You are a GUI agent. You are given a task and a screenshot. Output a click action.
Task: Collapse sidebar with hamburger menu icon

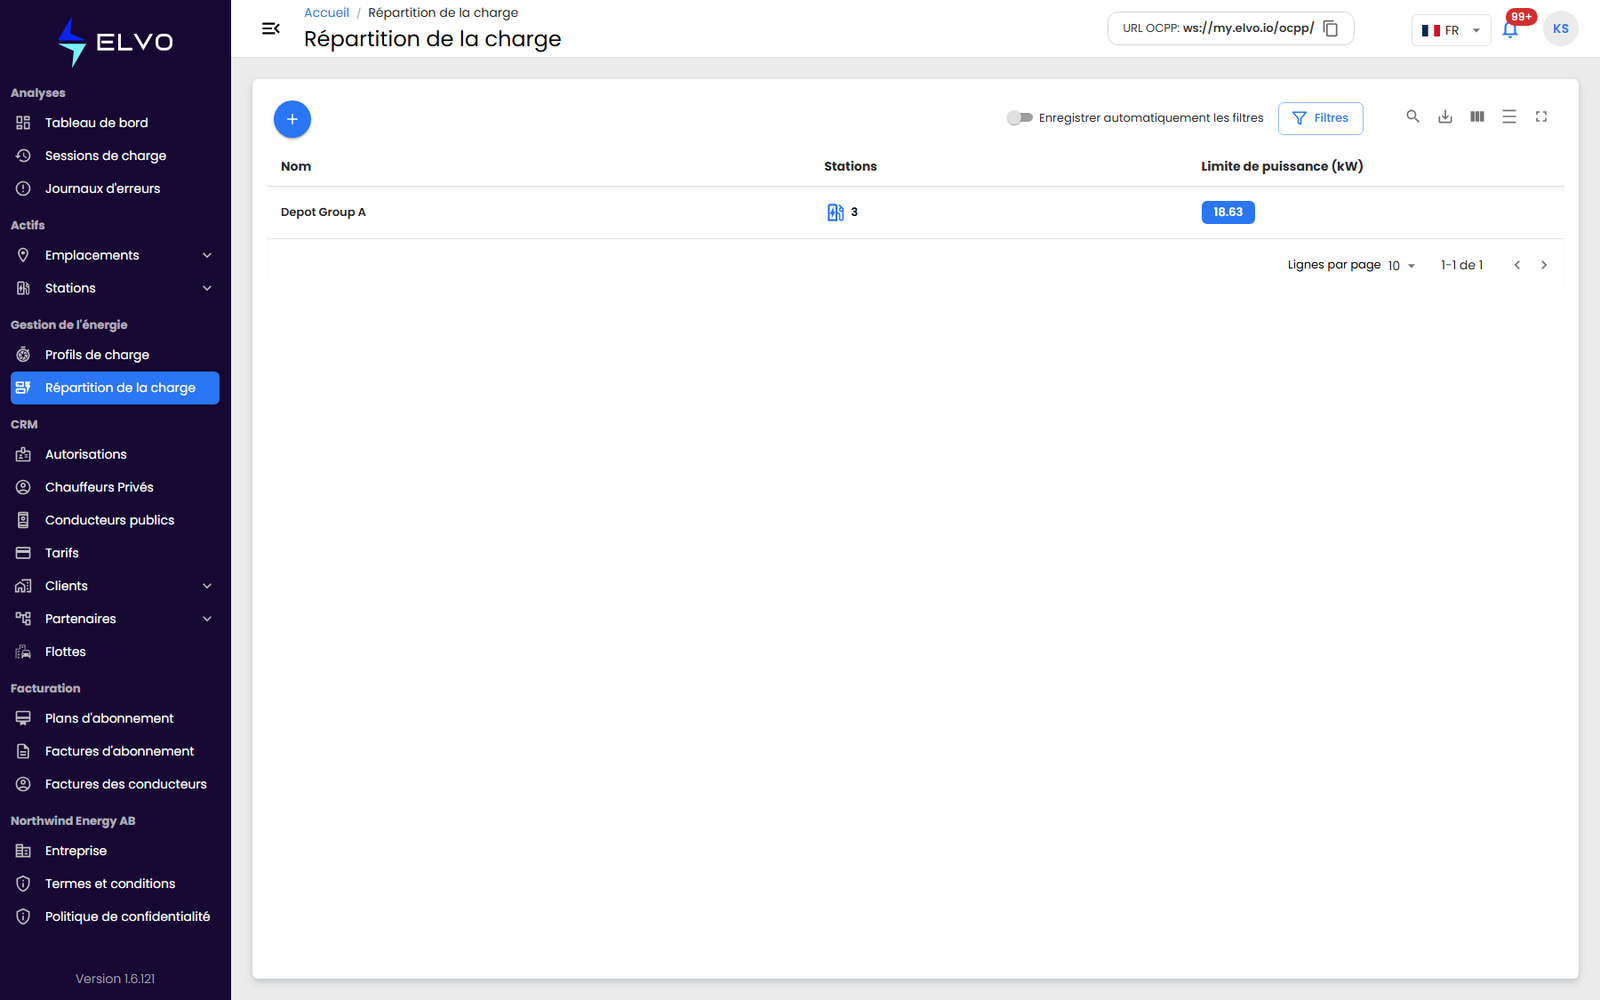(271, 28)
